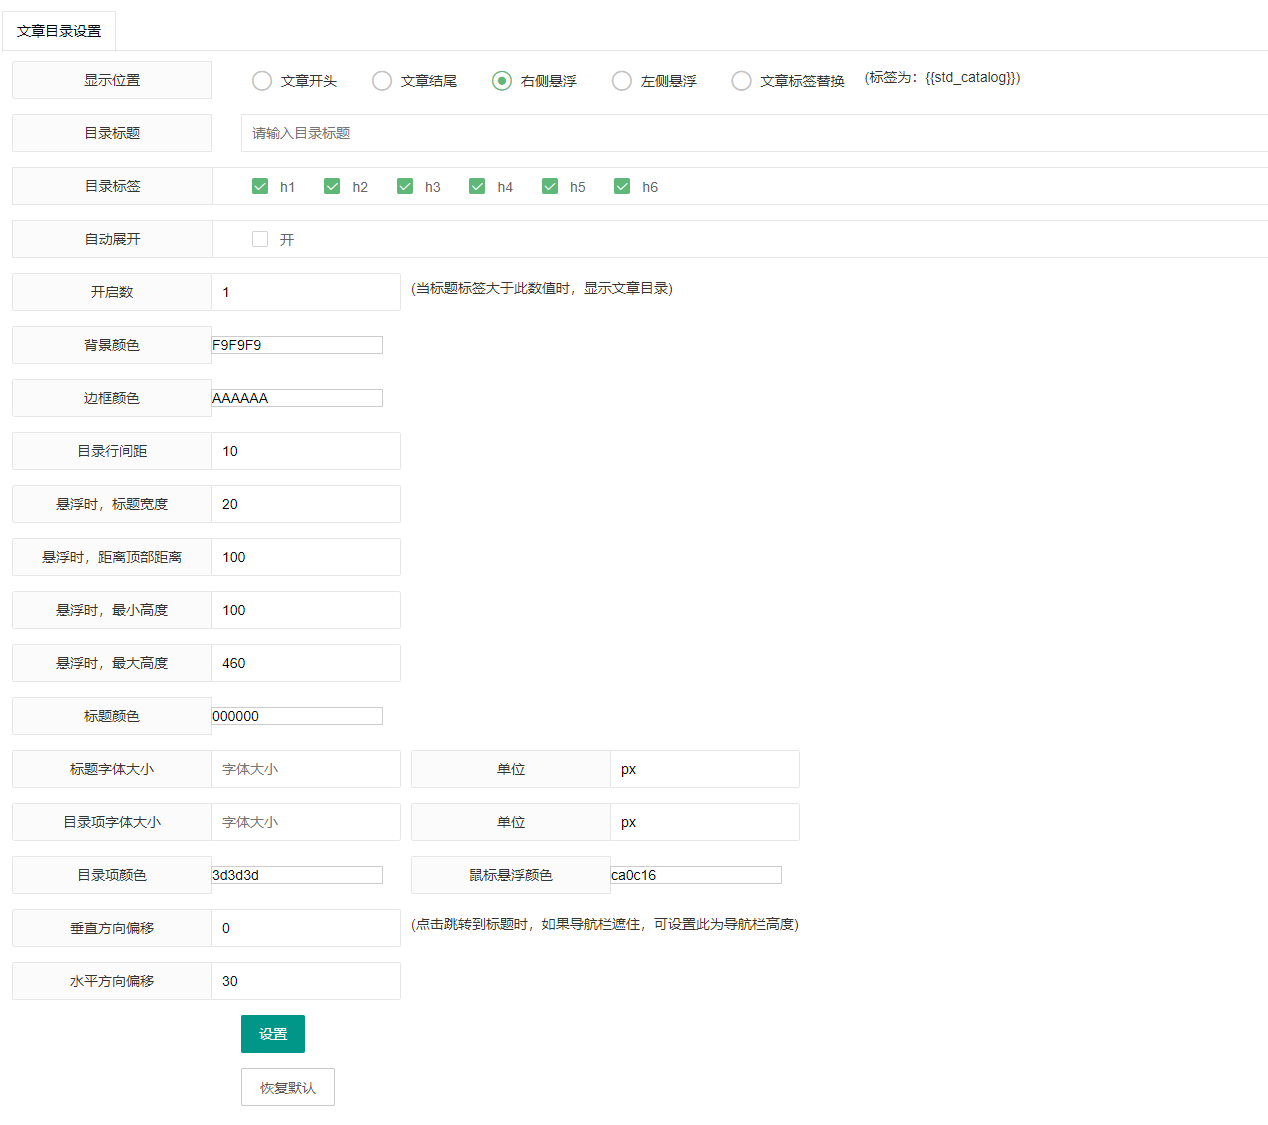Screen dimensions: 1268x1125
Task: Click the 目录项字体大小 unit px field
Action: (704, 822)
